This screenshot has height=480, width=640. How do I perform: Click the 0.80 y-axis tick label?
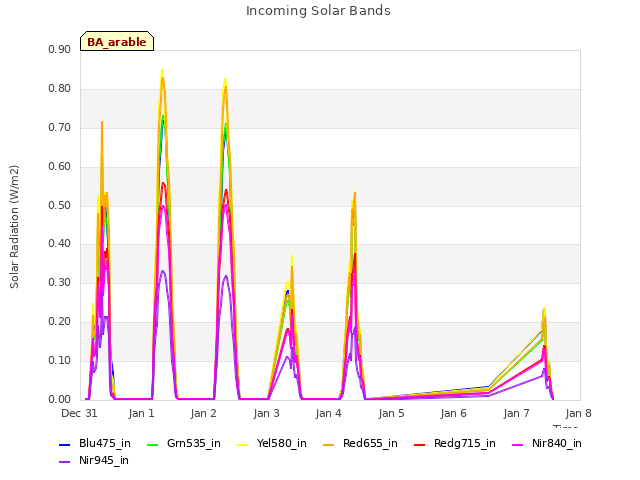[60, 89]
